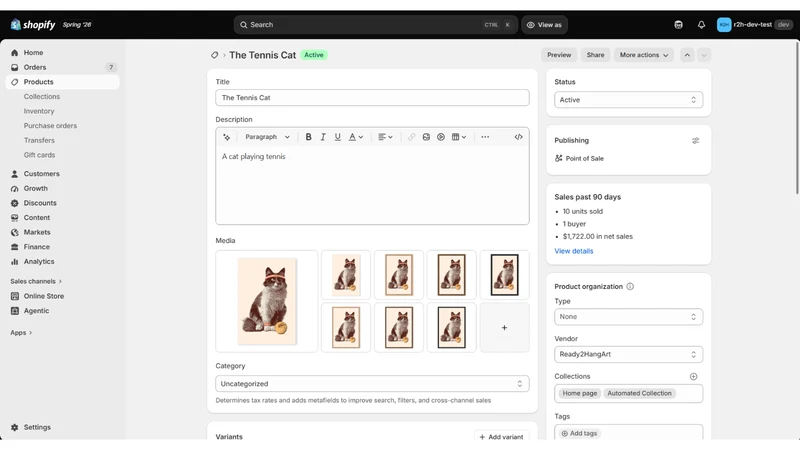The width and height of the screenshot is (800, 450).
Task: Click the AI generate text sparkle icon
Action: (227, 137)
